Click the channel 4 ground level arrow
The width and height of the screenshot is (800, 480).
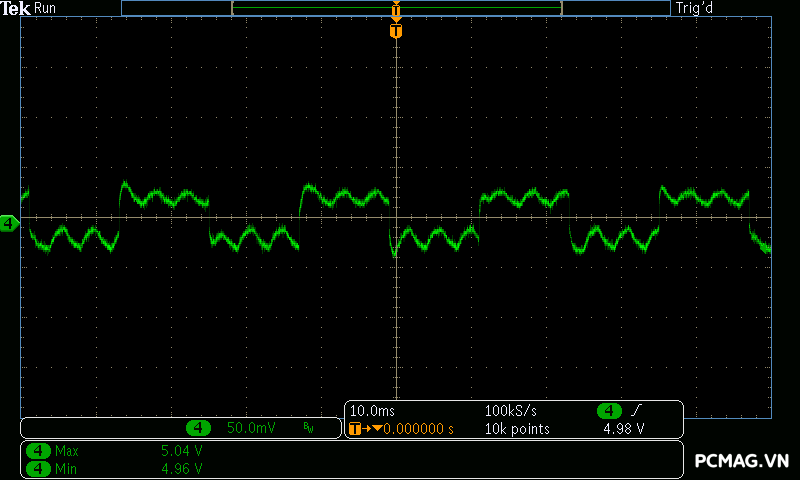coord(9,224)
